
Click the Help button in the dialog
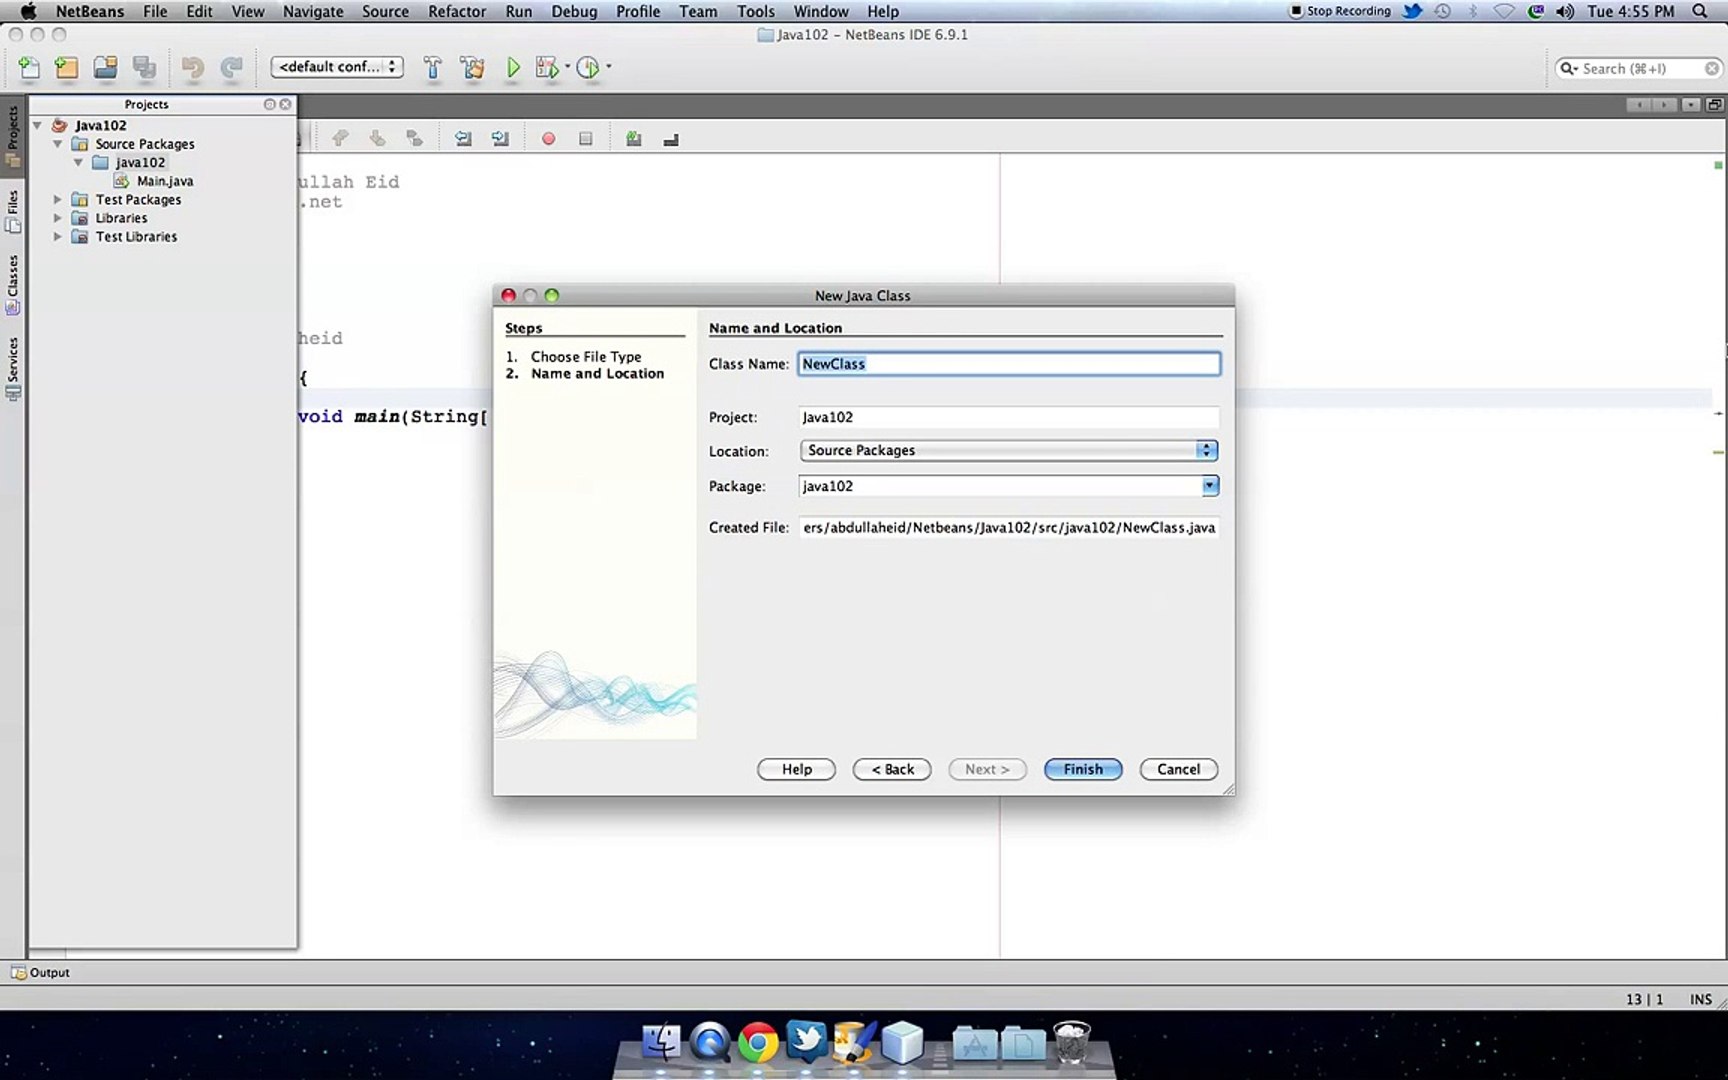(x=797, y=769)
